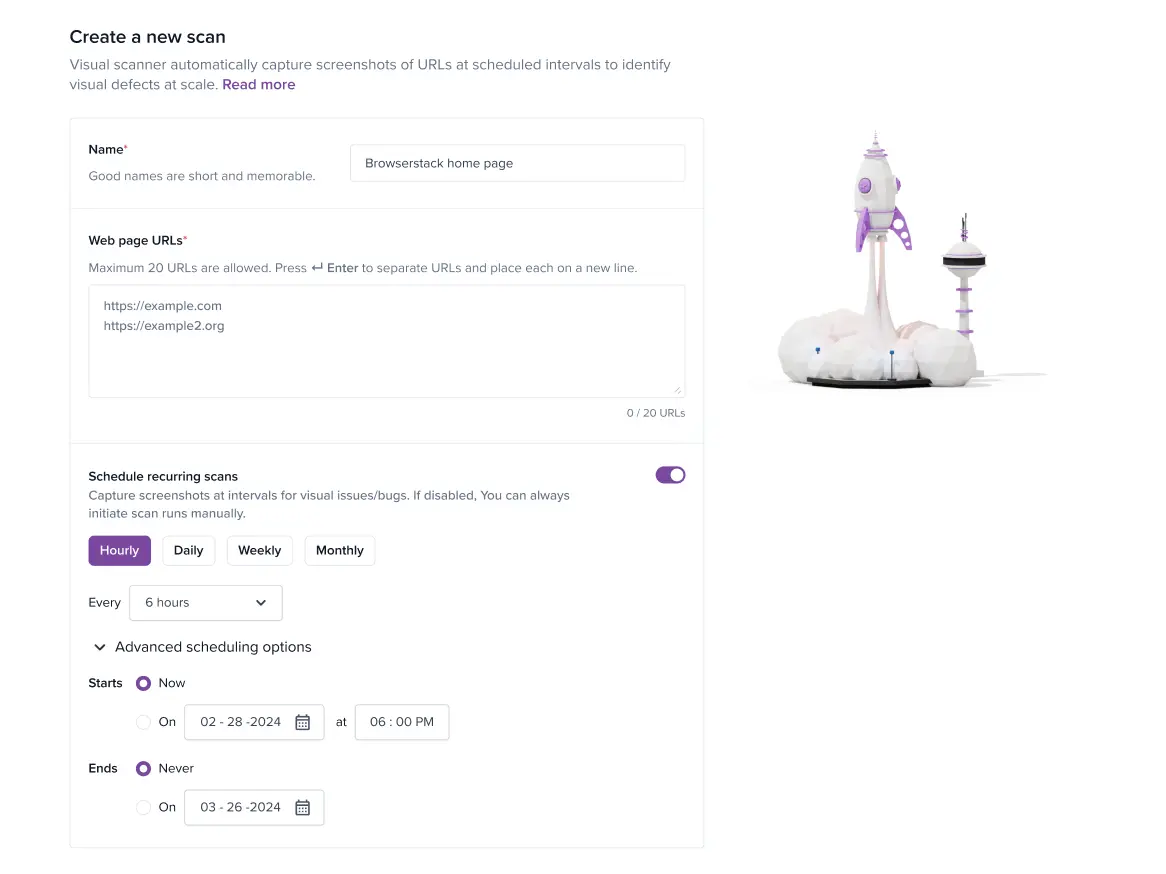Choose the Ends Never radio option
Image resolution: width=1166 pixels, height=874 pixels.
pos(144,769)
